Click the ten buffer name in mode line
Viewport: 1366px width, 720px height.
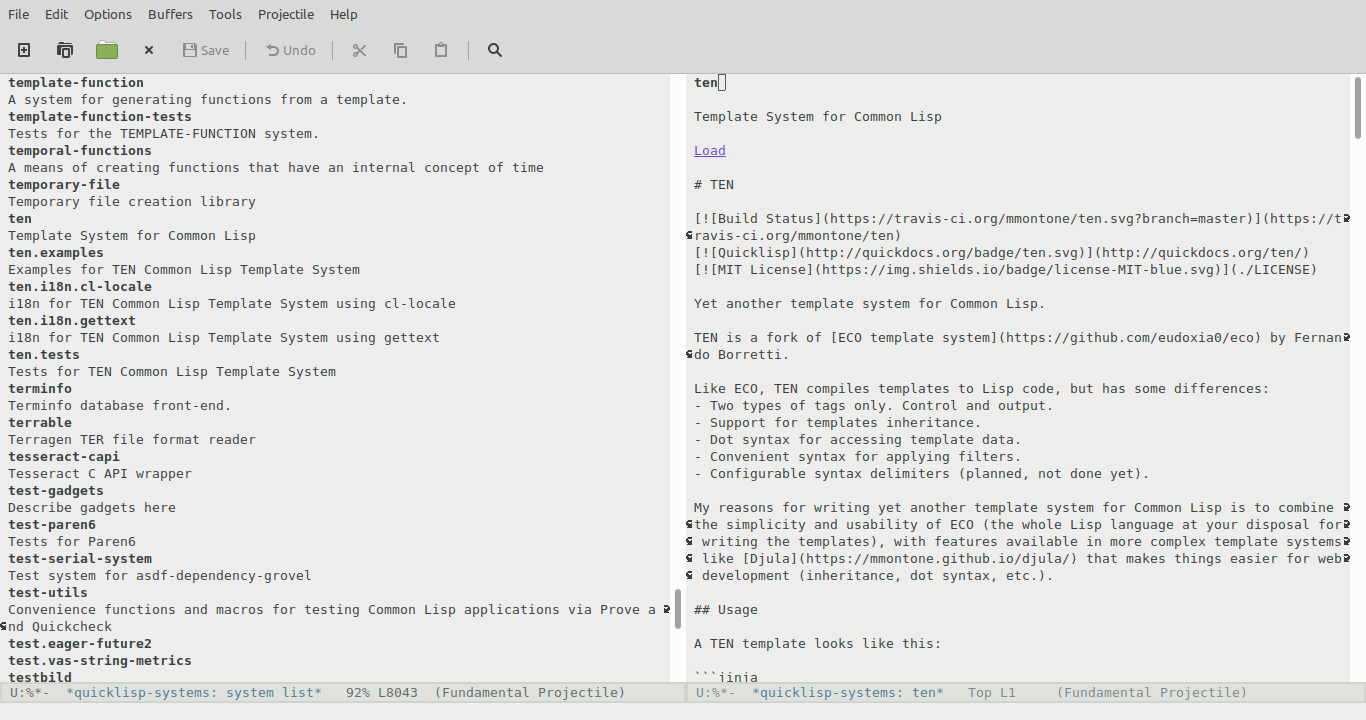pos(848,693)
